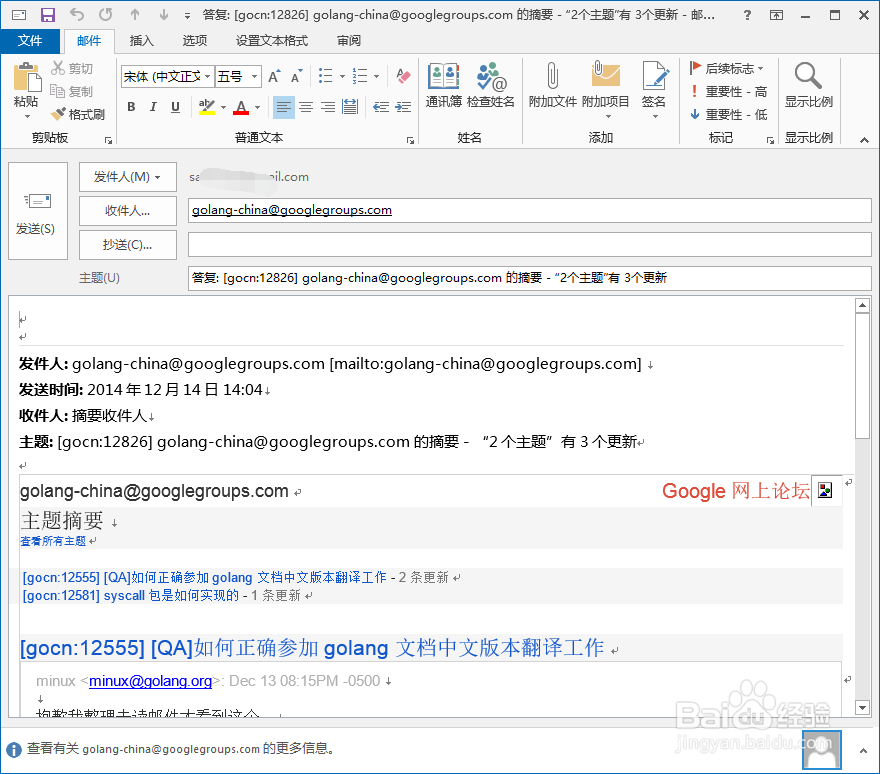Click the Save icon in quick access toolbar

click(48, 15)
